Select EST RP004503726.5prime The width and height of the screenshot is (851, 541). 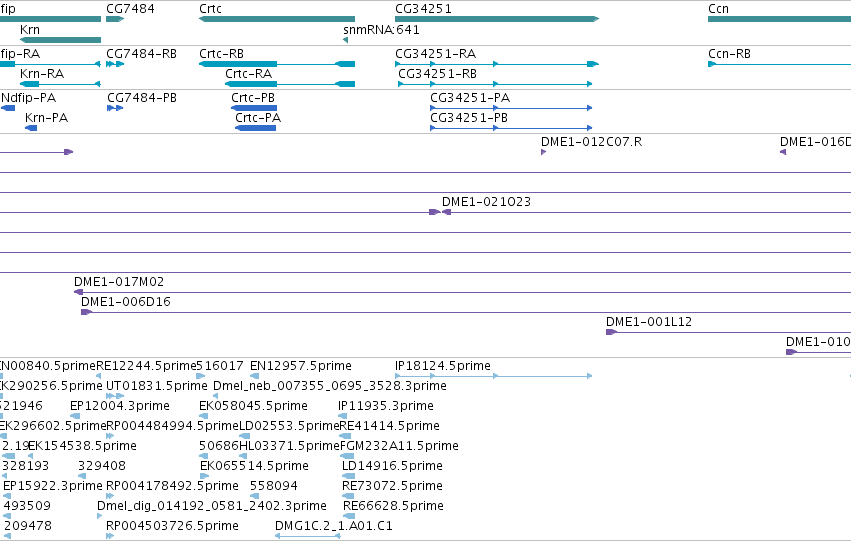[x=173, y=526]
